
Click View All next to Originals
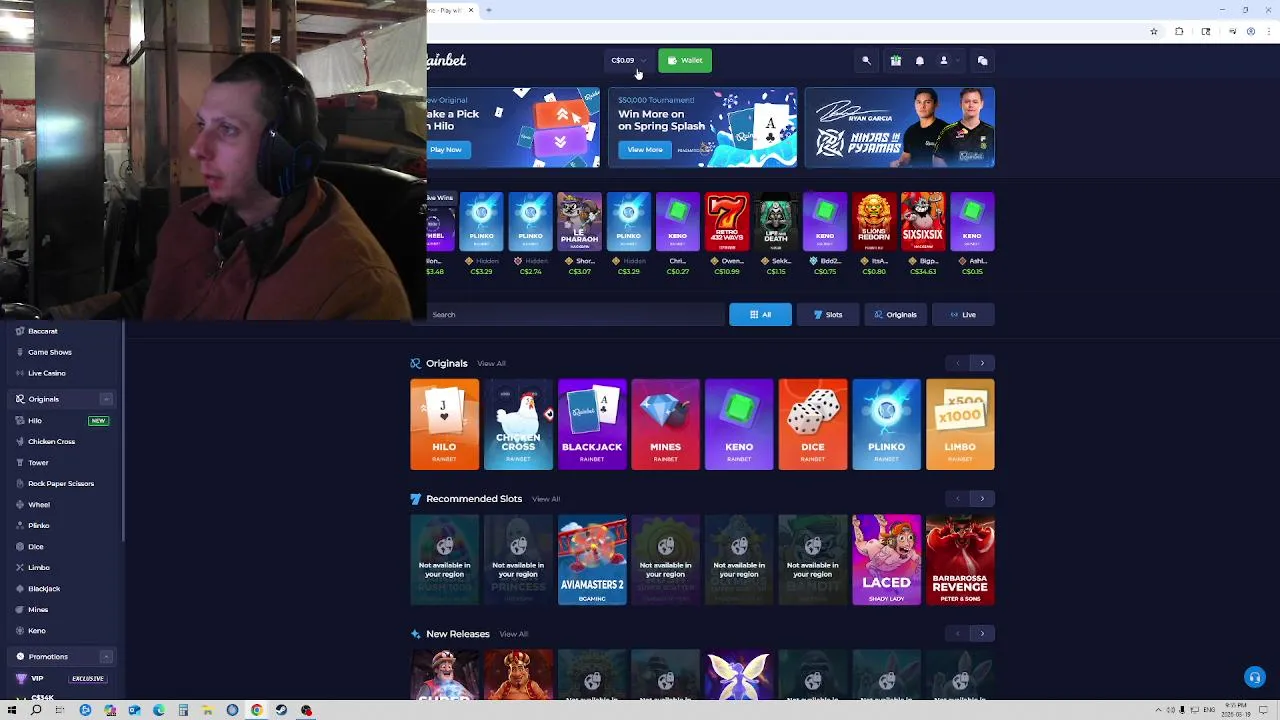coord(491,364)
